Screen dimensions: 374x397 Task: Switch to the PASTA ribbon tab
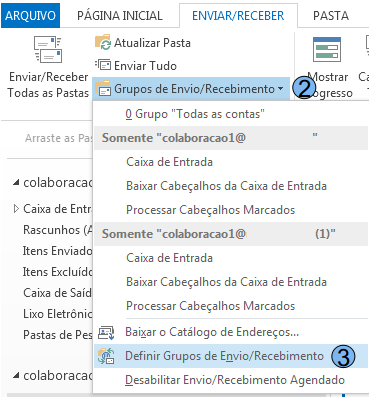coord(331,16)
